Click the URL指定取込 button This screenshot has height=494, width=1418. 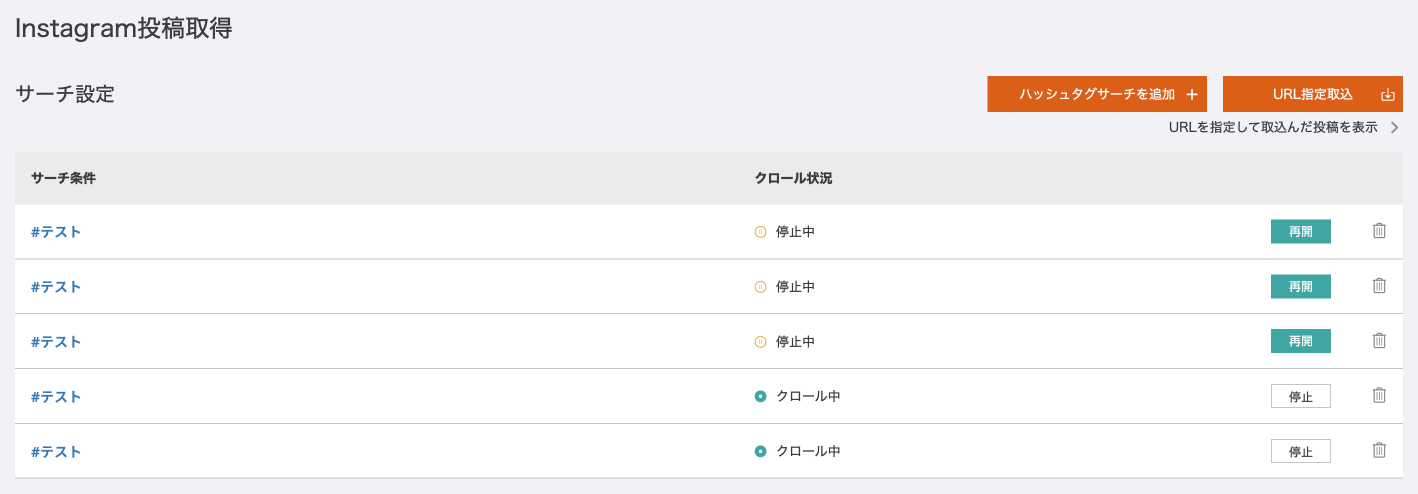[1312, 94]
